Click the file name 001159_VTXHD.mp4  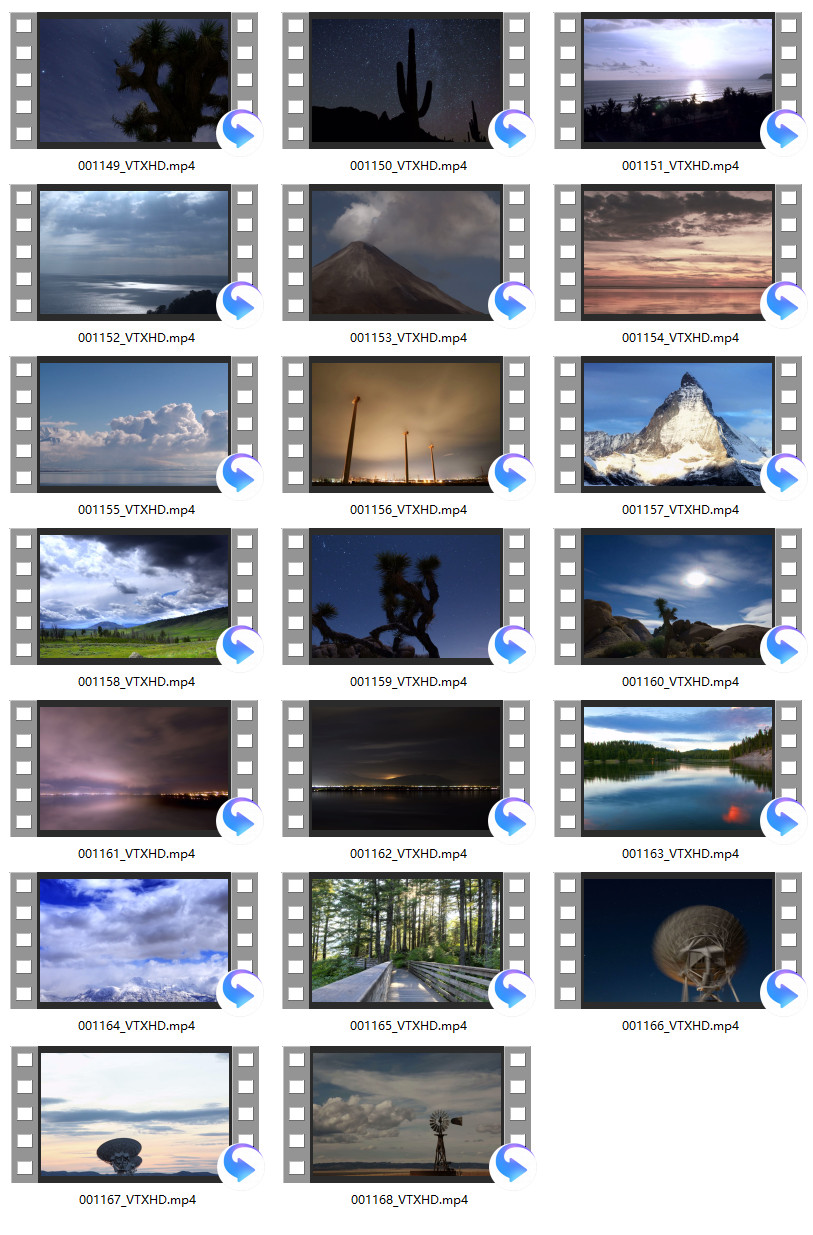(x=408, y=682)
